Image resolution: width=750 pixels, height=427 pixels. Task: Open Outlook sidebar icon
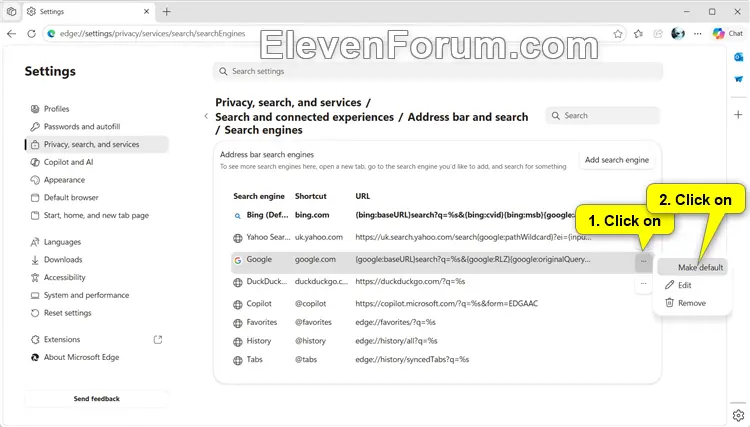pos(739,57)
